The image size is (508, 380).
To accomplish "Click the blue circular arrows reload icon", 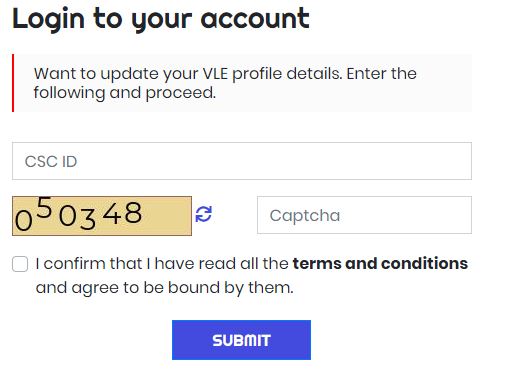I will 203,214.
